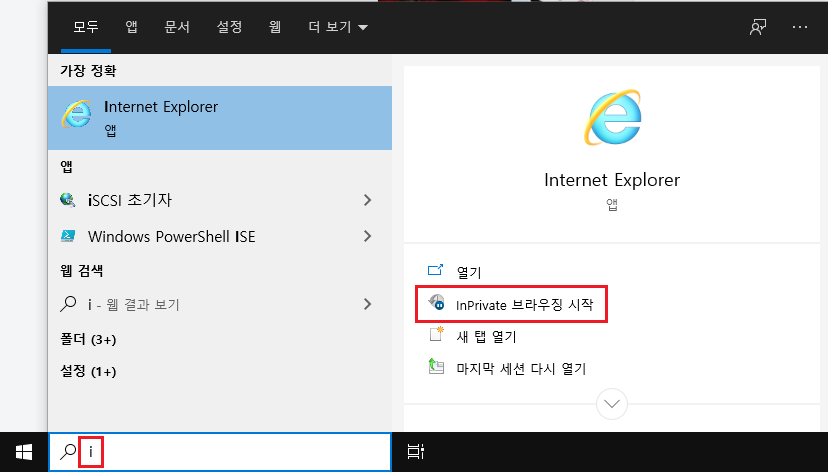Screen dimensions: 828x472
Task: Click the feedback person icon
Action: click(758, 27)
